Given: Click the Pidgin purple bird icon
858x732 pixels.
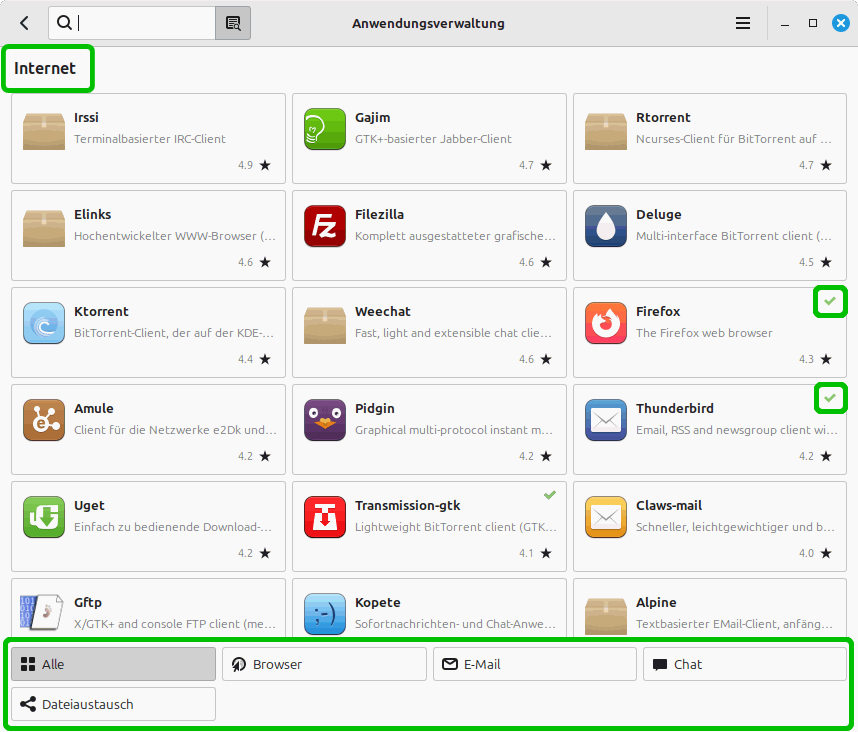Looking at the screenshot, I should click(324, 420).
